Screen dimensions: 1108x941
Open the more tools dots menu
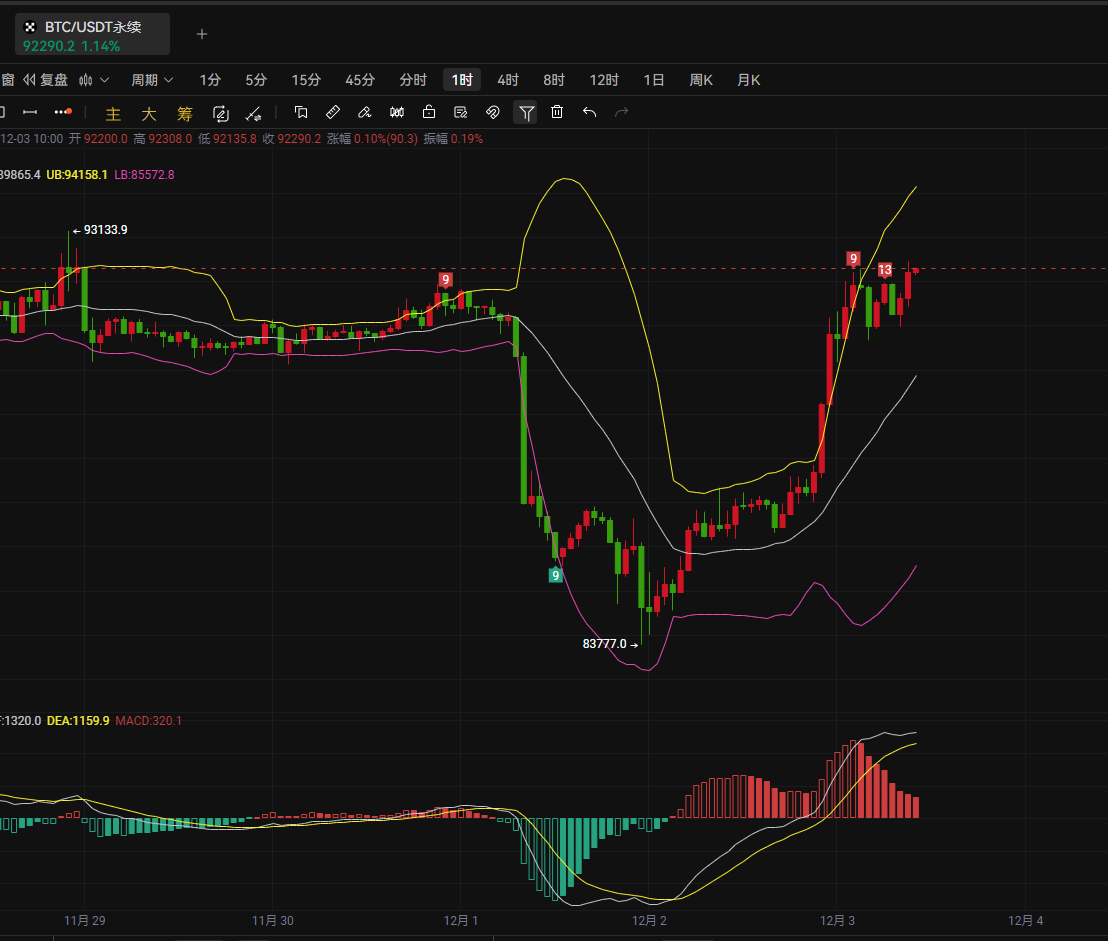[x=62, y=112]
